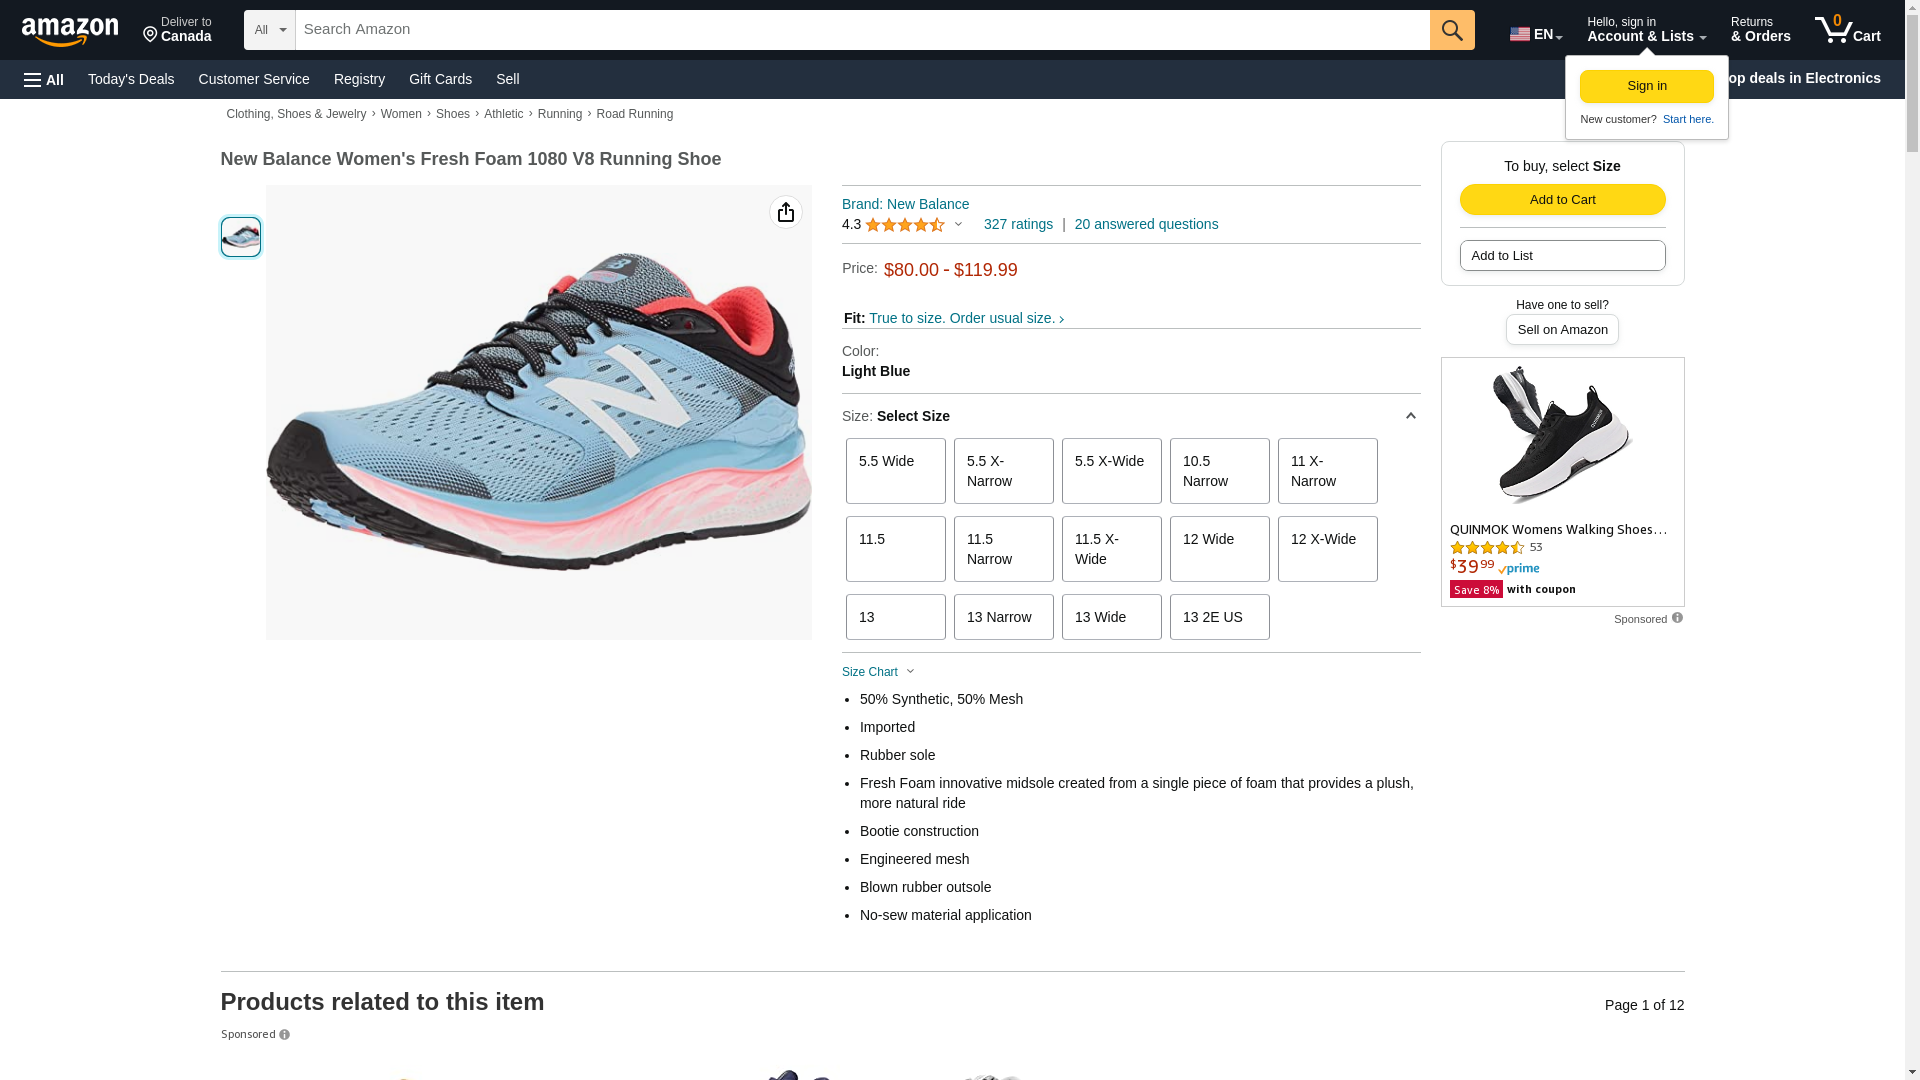Select the light blue shoe thumbnail
This screenshot has height=1080, width=1920.
pos(241,237)
